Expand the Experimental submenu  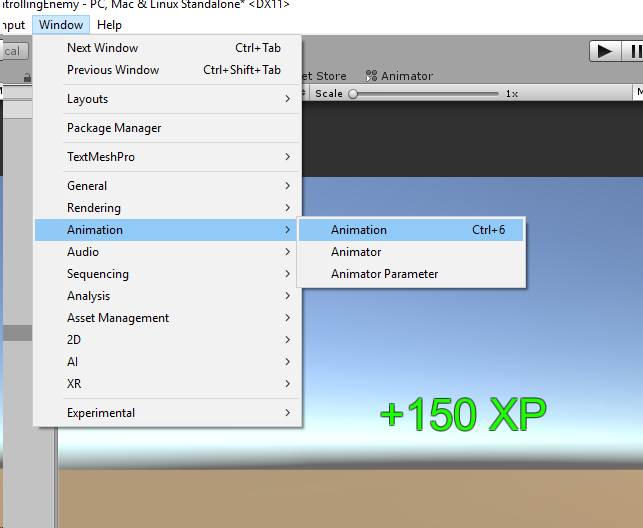pos(168,413)
